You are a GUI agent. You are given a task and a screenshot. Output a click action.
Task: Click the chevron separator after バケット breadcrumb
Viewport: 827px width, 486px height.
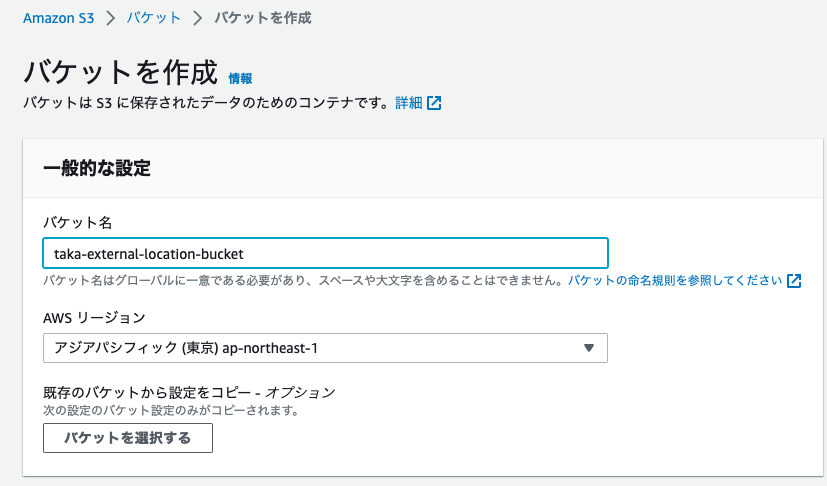point(198,18)
